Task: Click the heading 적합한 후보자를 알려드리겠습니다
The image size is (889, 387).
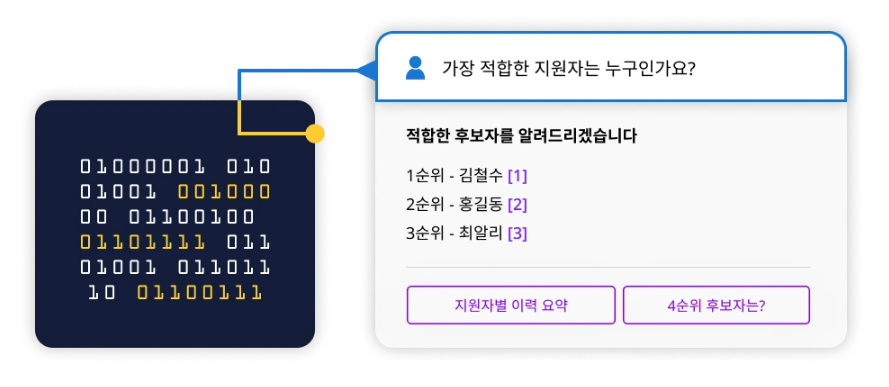Action: (522, 136)
